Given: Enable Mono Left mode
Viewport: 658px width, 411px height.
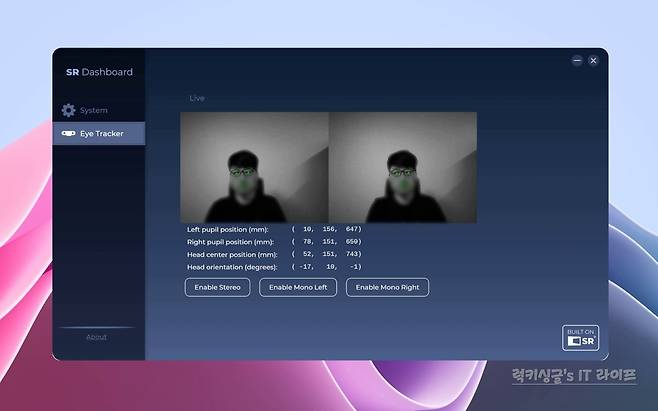Looking at the screenshot, I should tap(298, 288).
